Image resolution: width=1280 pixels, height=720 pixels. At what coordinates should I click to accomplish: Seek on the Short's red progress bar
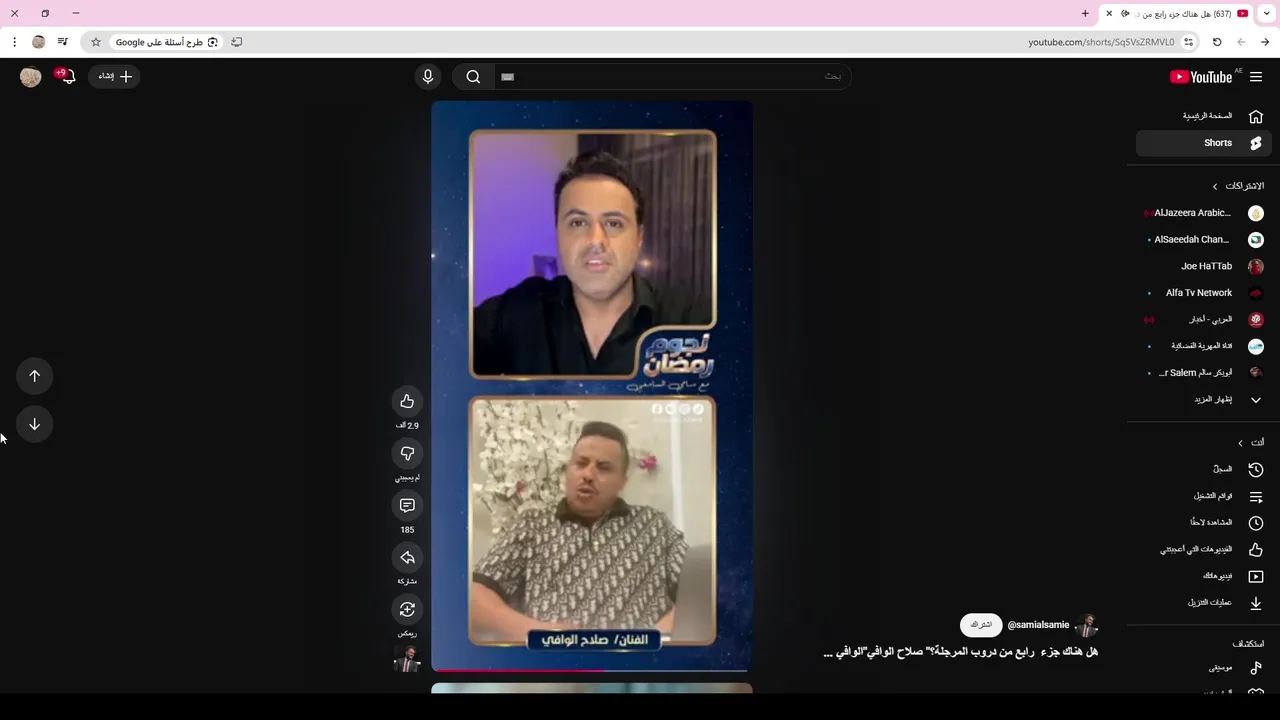(592, 670)
